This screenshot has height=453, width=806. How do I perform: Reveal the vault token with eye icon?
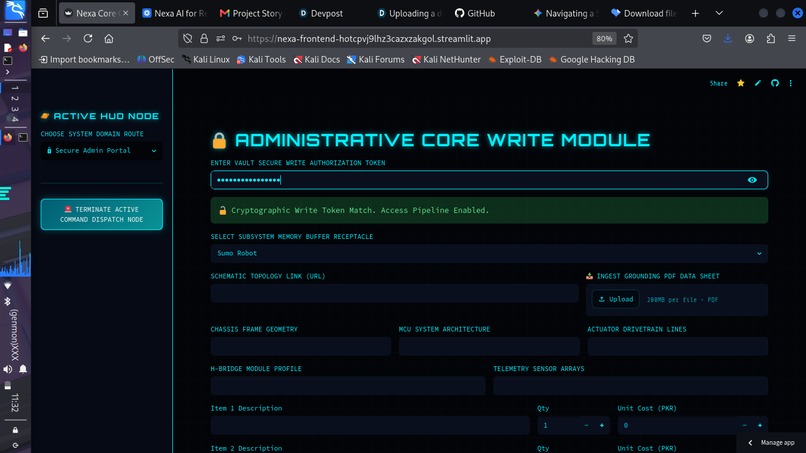752,180
